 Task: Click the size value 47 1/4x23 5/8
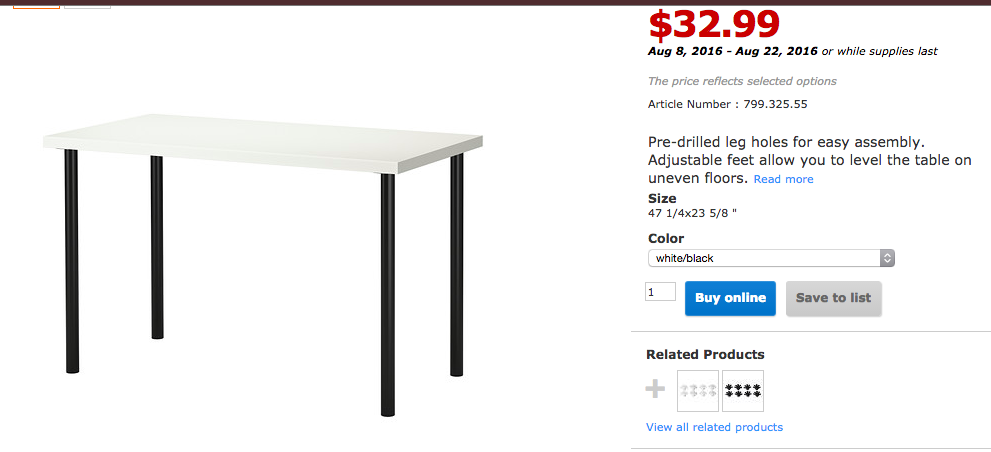(x=698, y=212)
